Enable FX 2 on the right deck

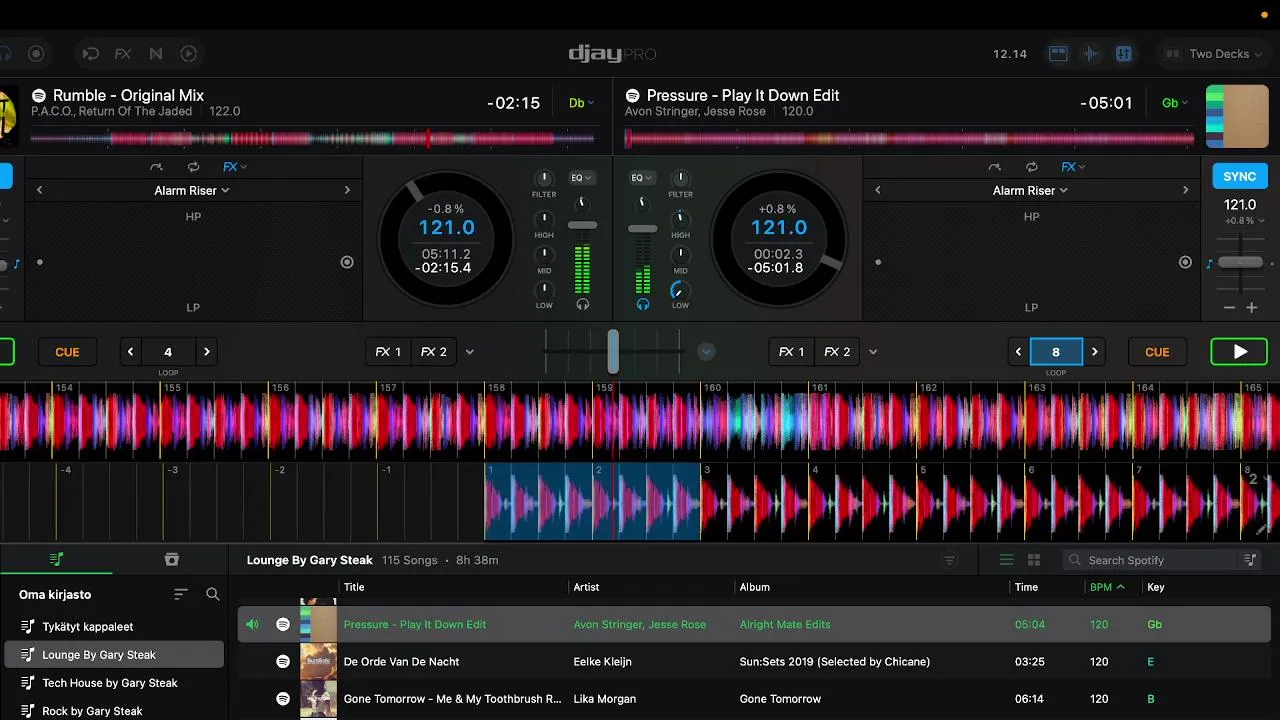pos(838,352)
